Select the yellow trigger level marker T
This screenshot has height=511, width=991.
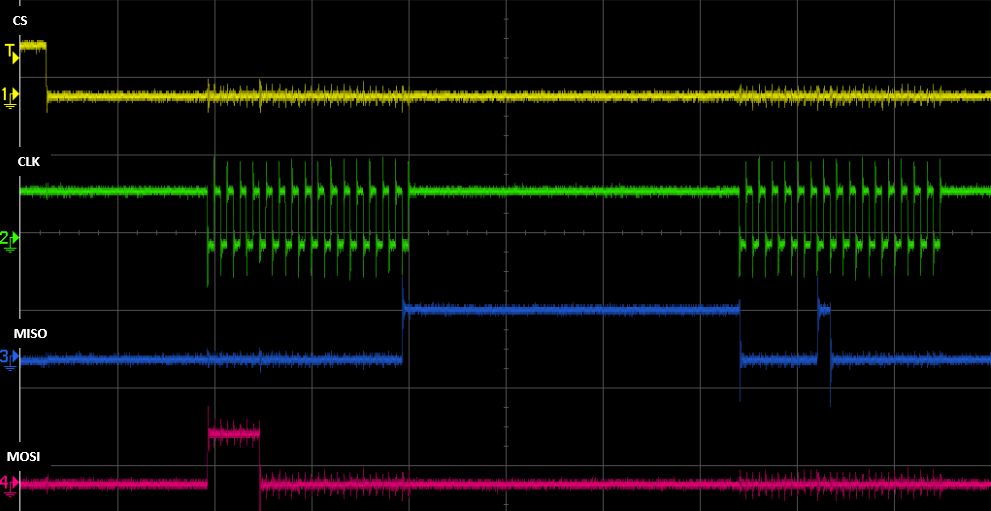[x=13, y=54]
